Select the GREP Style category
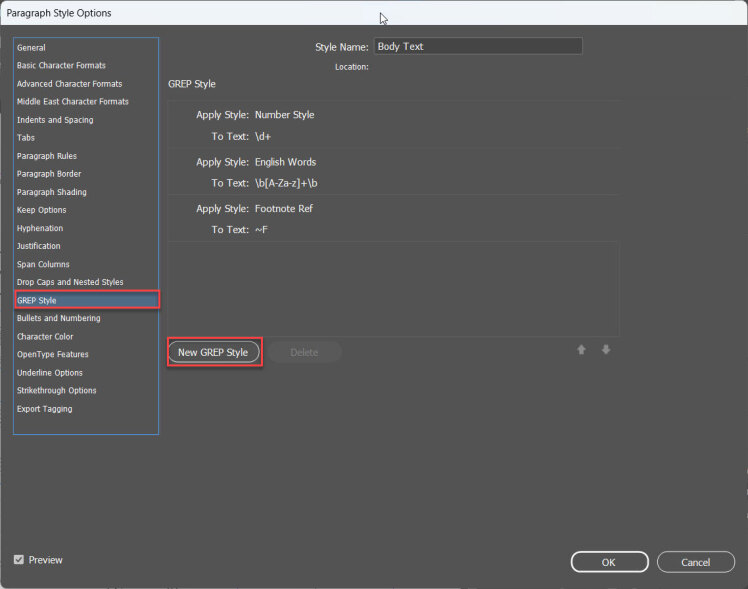Image resolution: width=748 pixels, height=589 pixels. [x=87, y=300]
